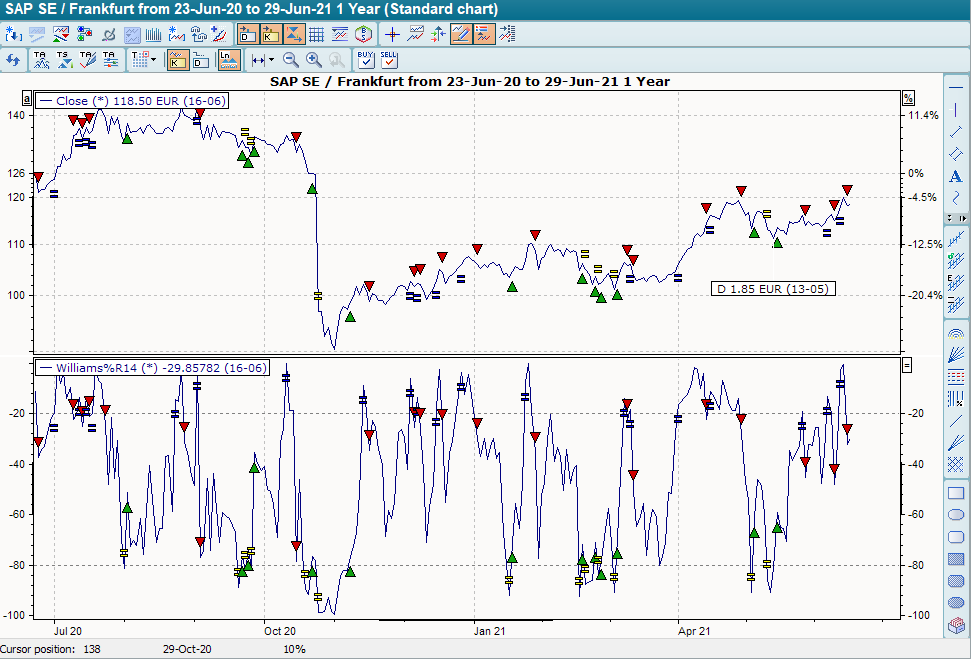Select the text annotation 'A' tool
Viewport: 971px width, 659px height.
(x=955, y=177)
